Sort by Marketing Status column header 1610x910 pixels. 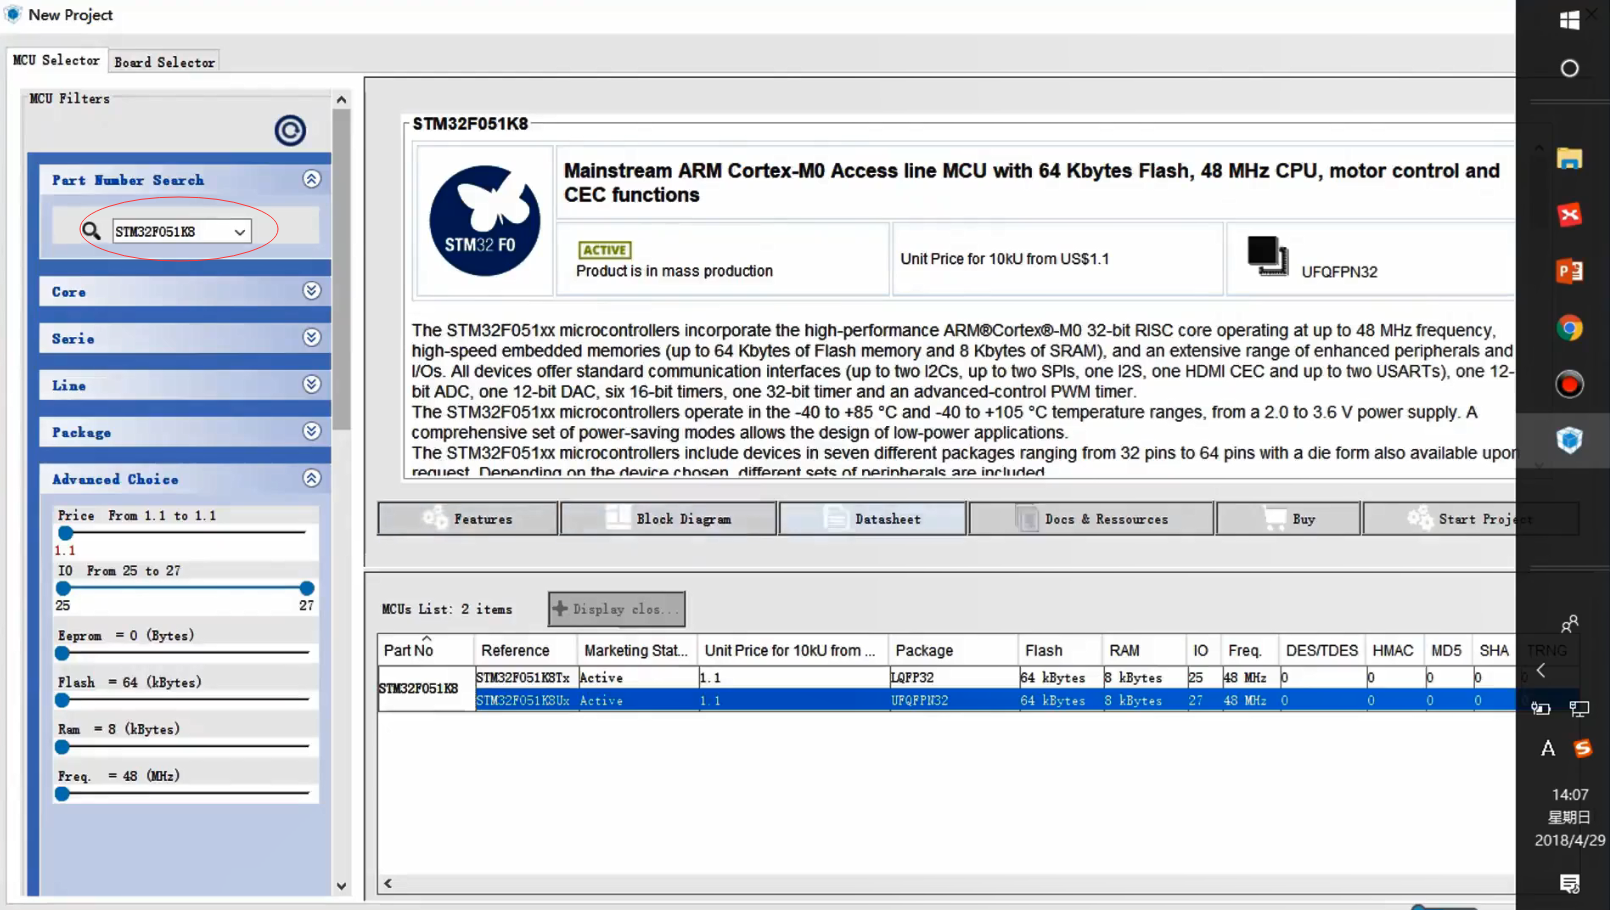(x=637, y=650)
